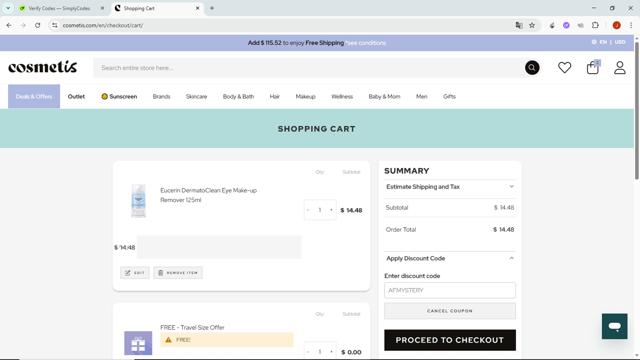
Task: Proceed to checkout
Action: (x=450, y=340)
